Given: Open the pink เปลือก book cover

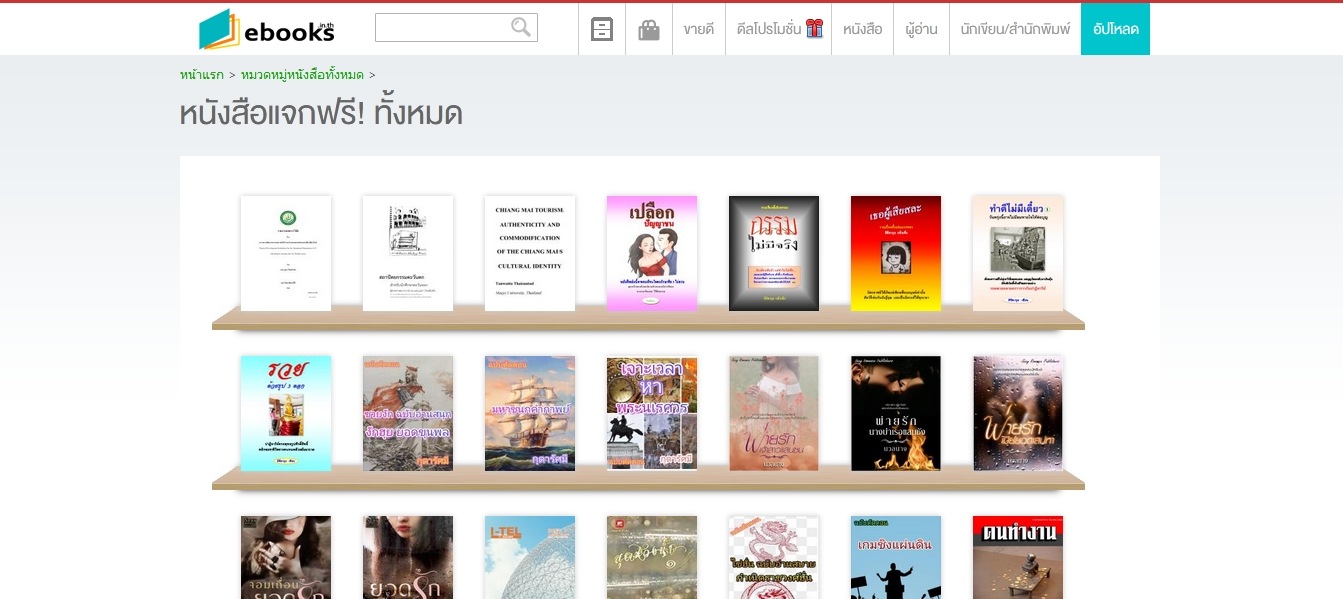Looking at the screenshot, I should 652,253.
